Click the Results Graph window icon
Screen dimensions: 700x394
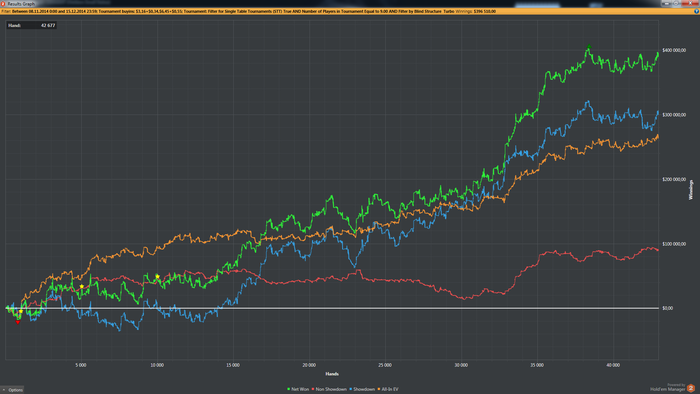[3, 4]
